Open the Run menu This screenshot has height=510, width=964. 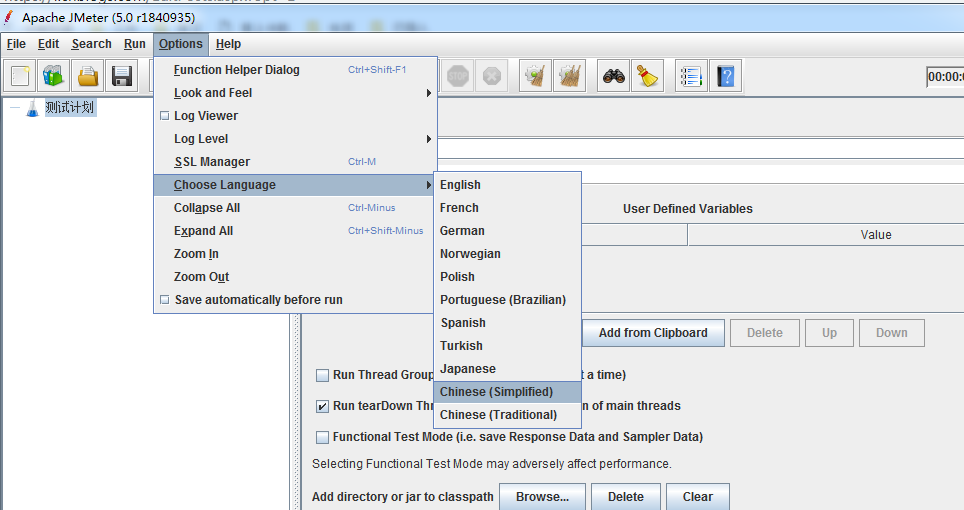click(x=135, y=44)
